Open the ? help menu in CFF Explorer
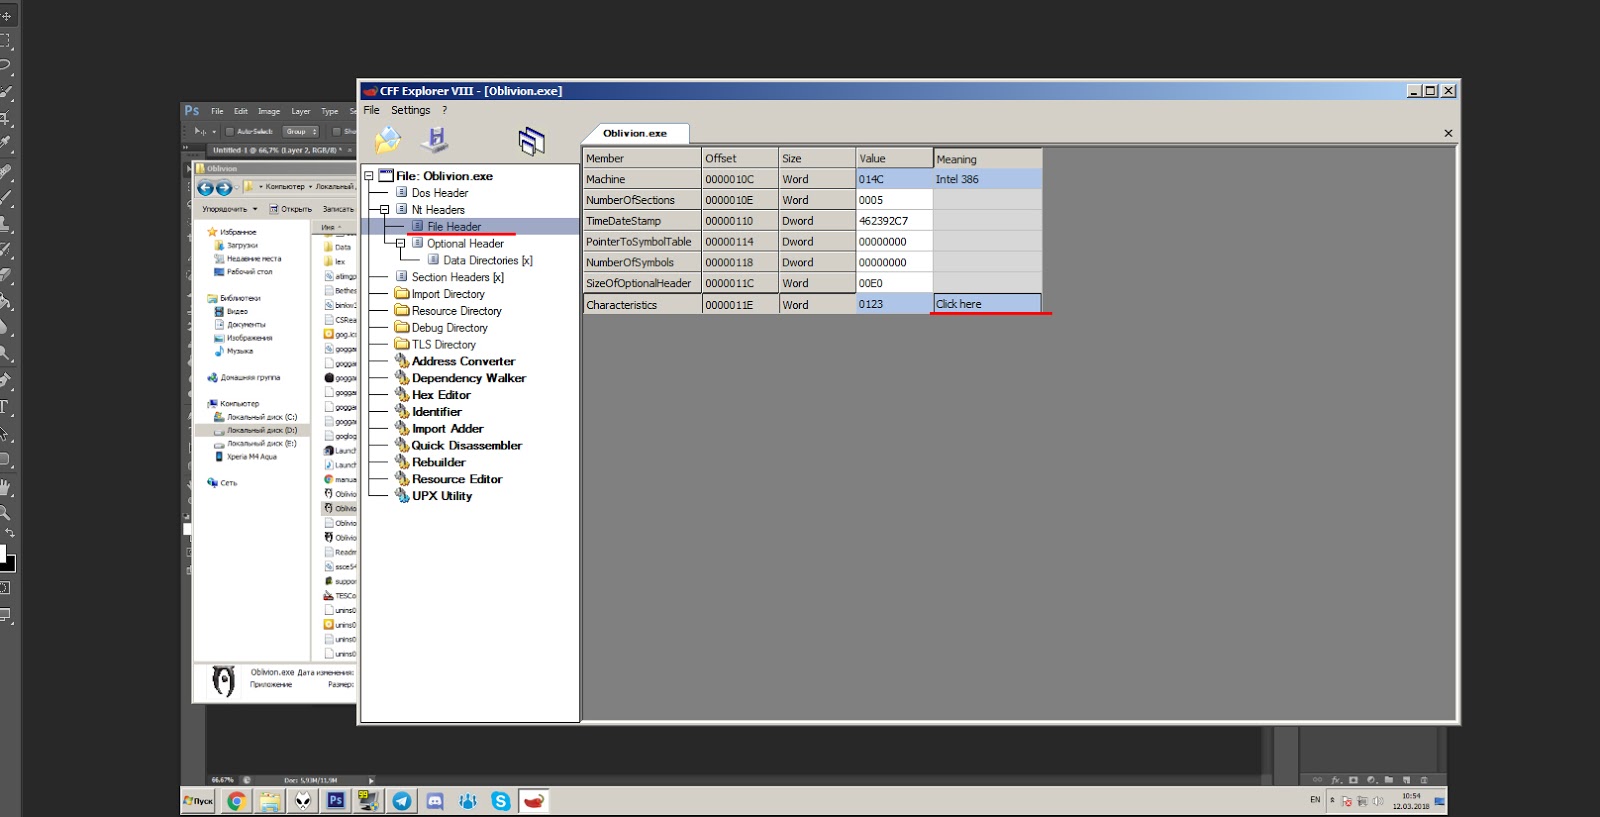This screenshot has height=817, width=1600. pos(445,110)
